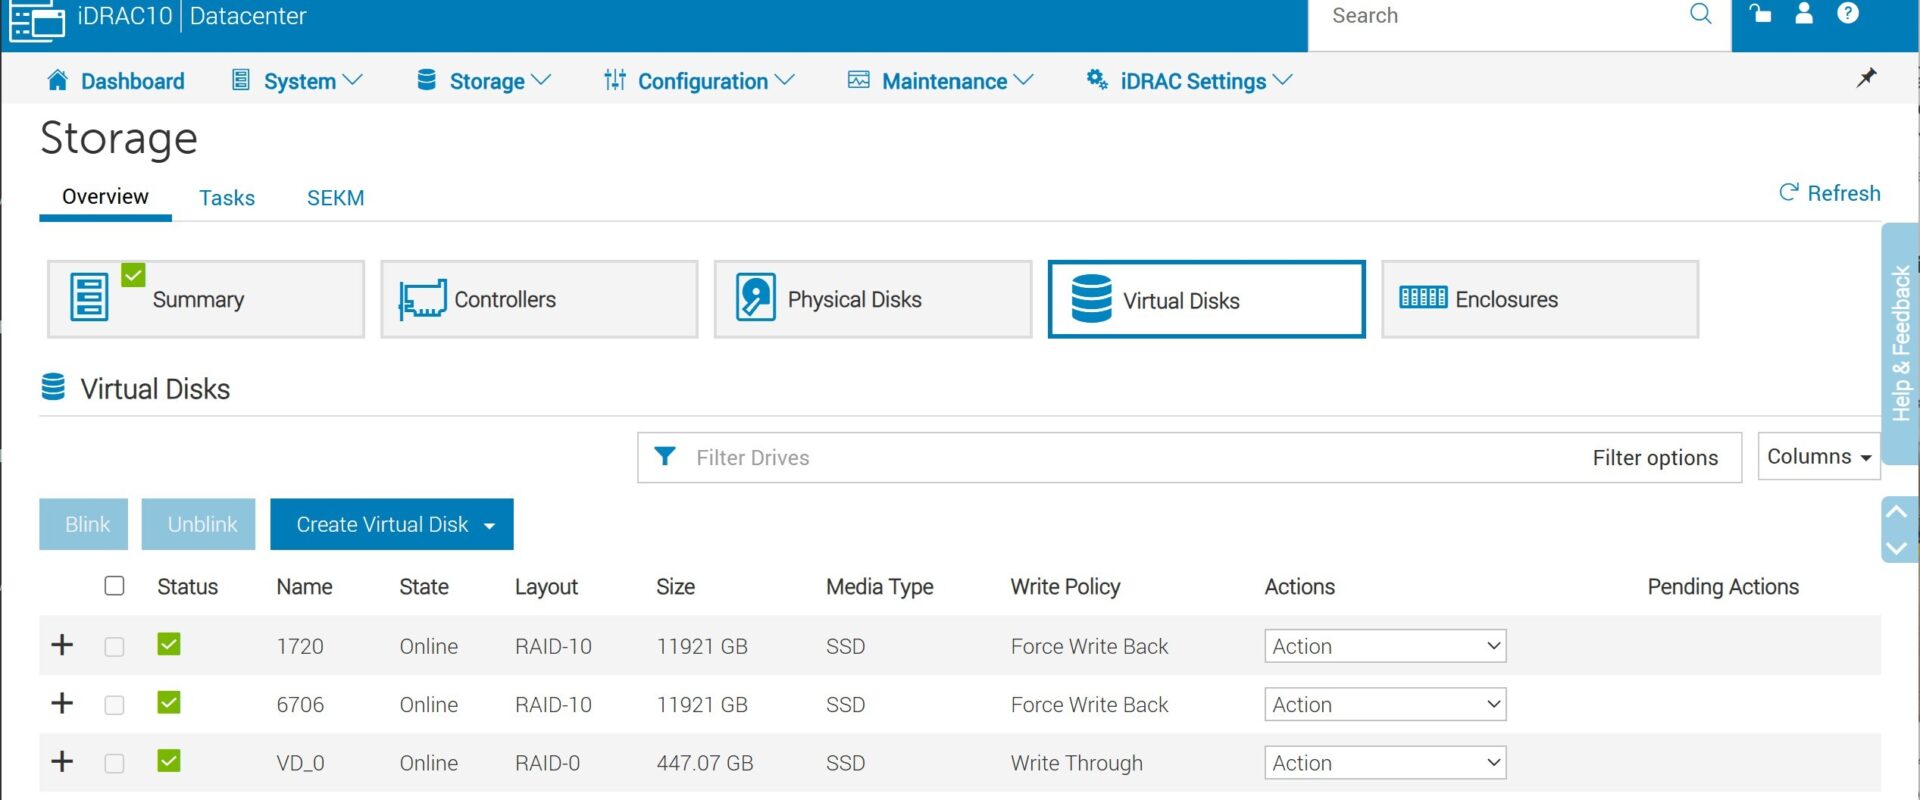Click the search magnifier icon
This screenshot has height=800, width=1920.
pos(1700,14)
